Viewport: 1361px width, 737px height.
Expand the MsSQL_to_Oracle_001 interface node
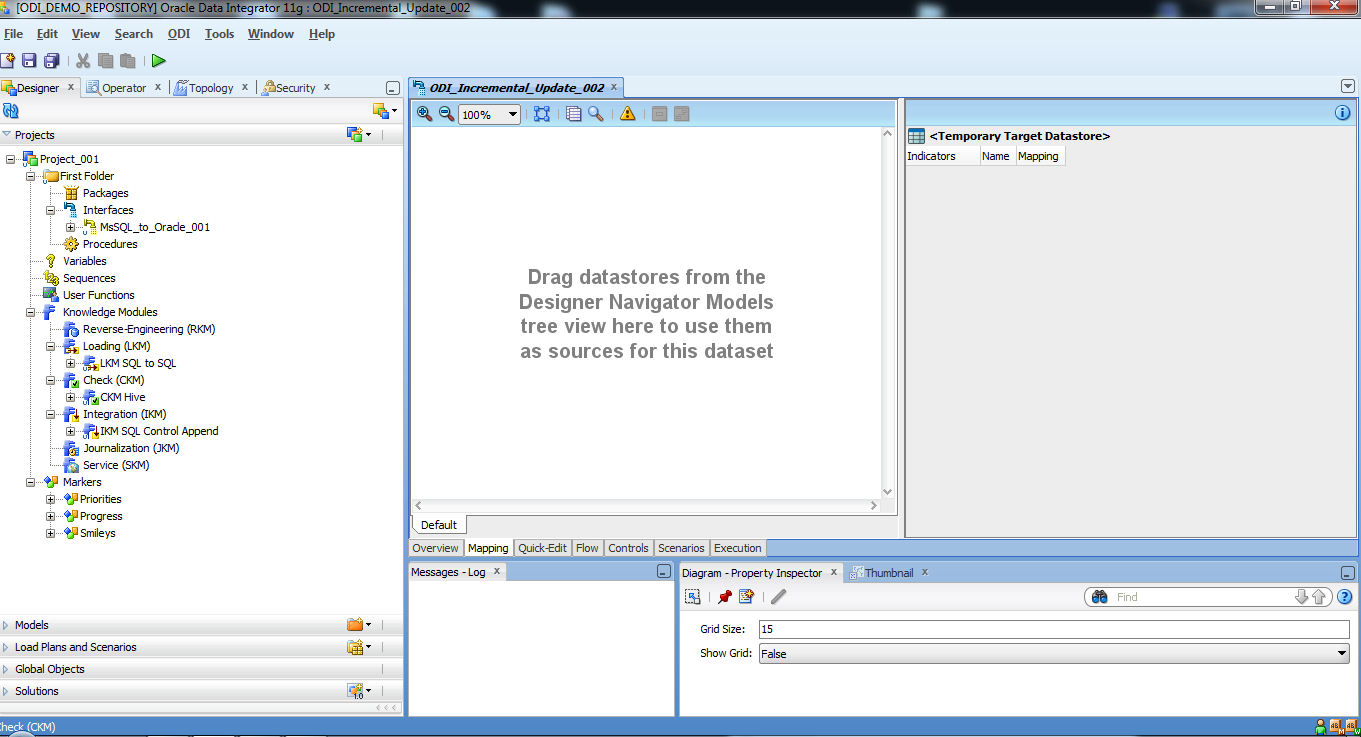70,227
